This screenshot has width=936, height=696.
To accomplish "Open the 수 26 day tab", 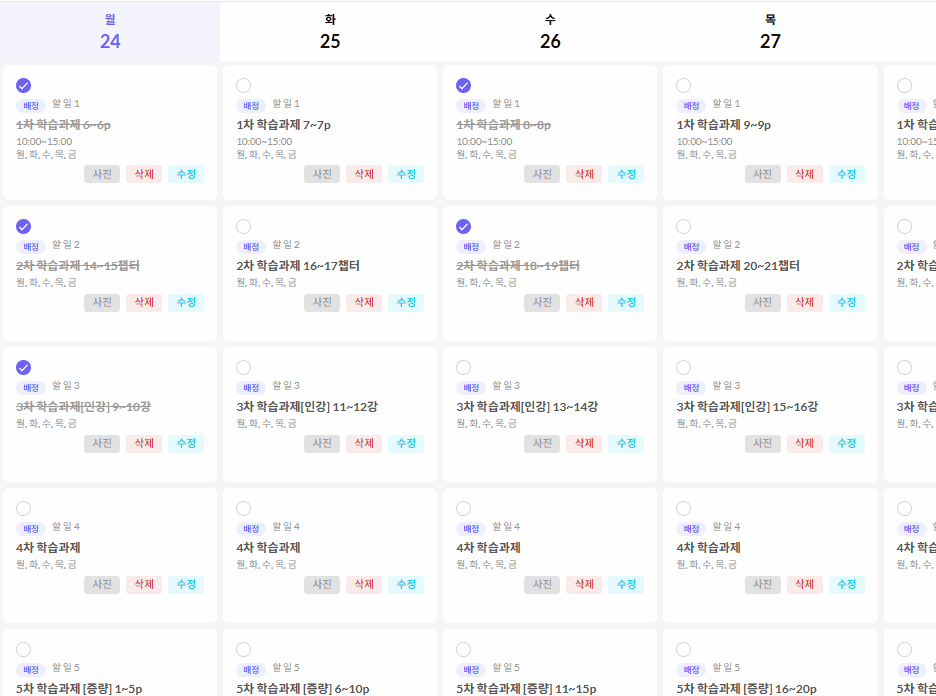I will [x=550, y=32].
